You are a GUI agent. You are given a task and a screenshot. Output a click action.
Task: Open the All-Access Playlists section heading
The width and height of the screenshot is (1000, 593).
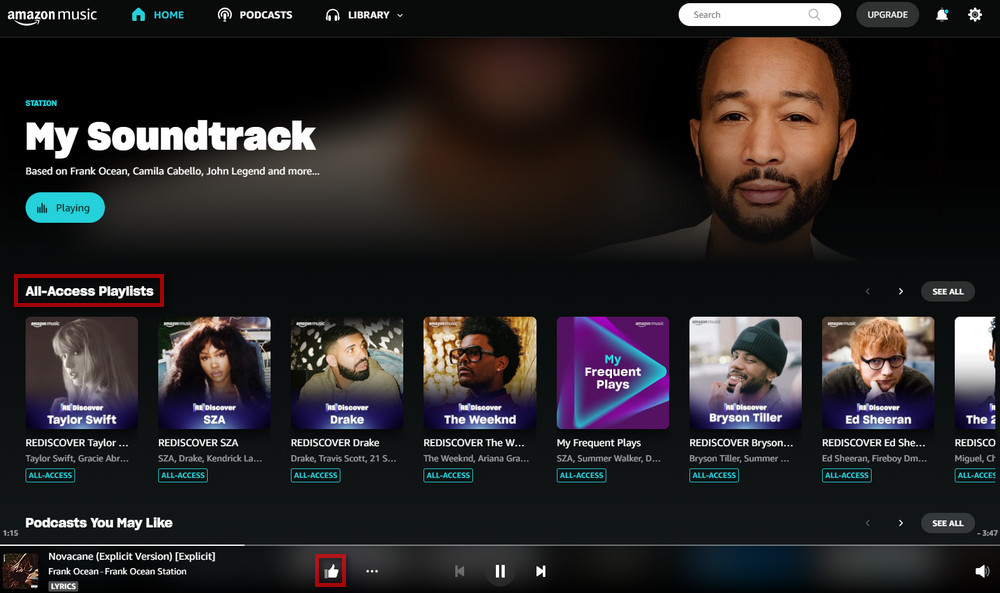pos(89,291)
